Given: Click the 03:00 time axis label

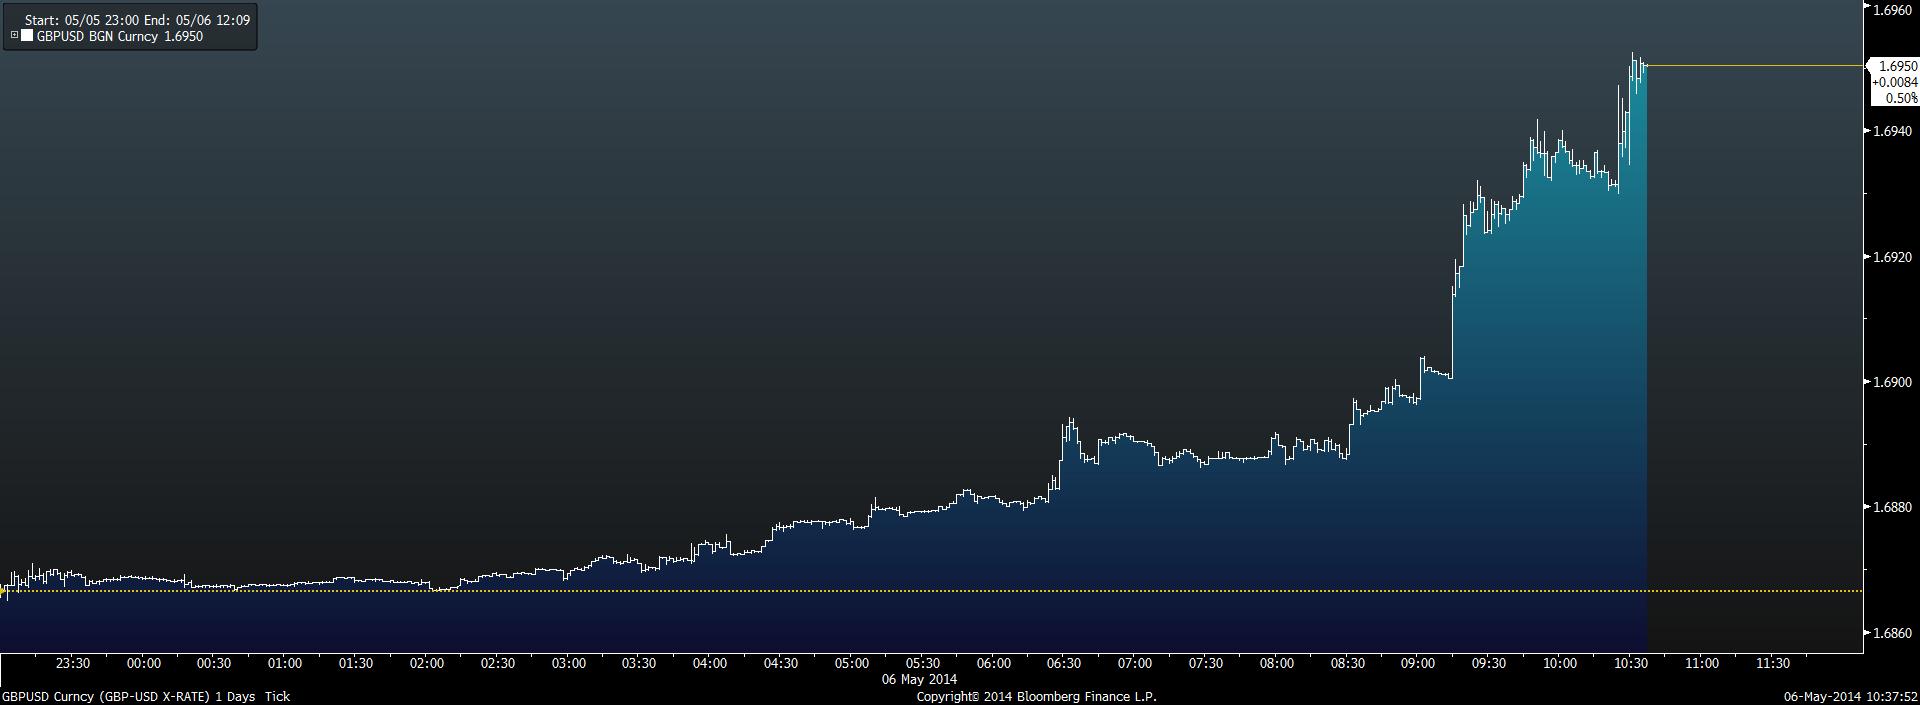Looking at the screenshot, I should pos(569,663).
